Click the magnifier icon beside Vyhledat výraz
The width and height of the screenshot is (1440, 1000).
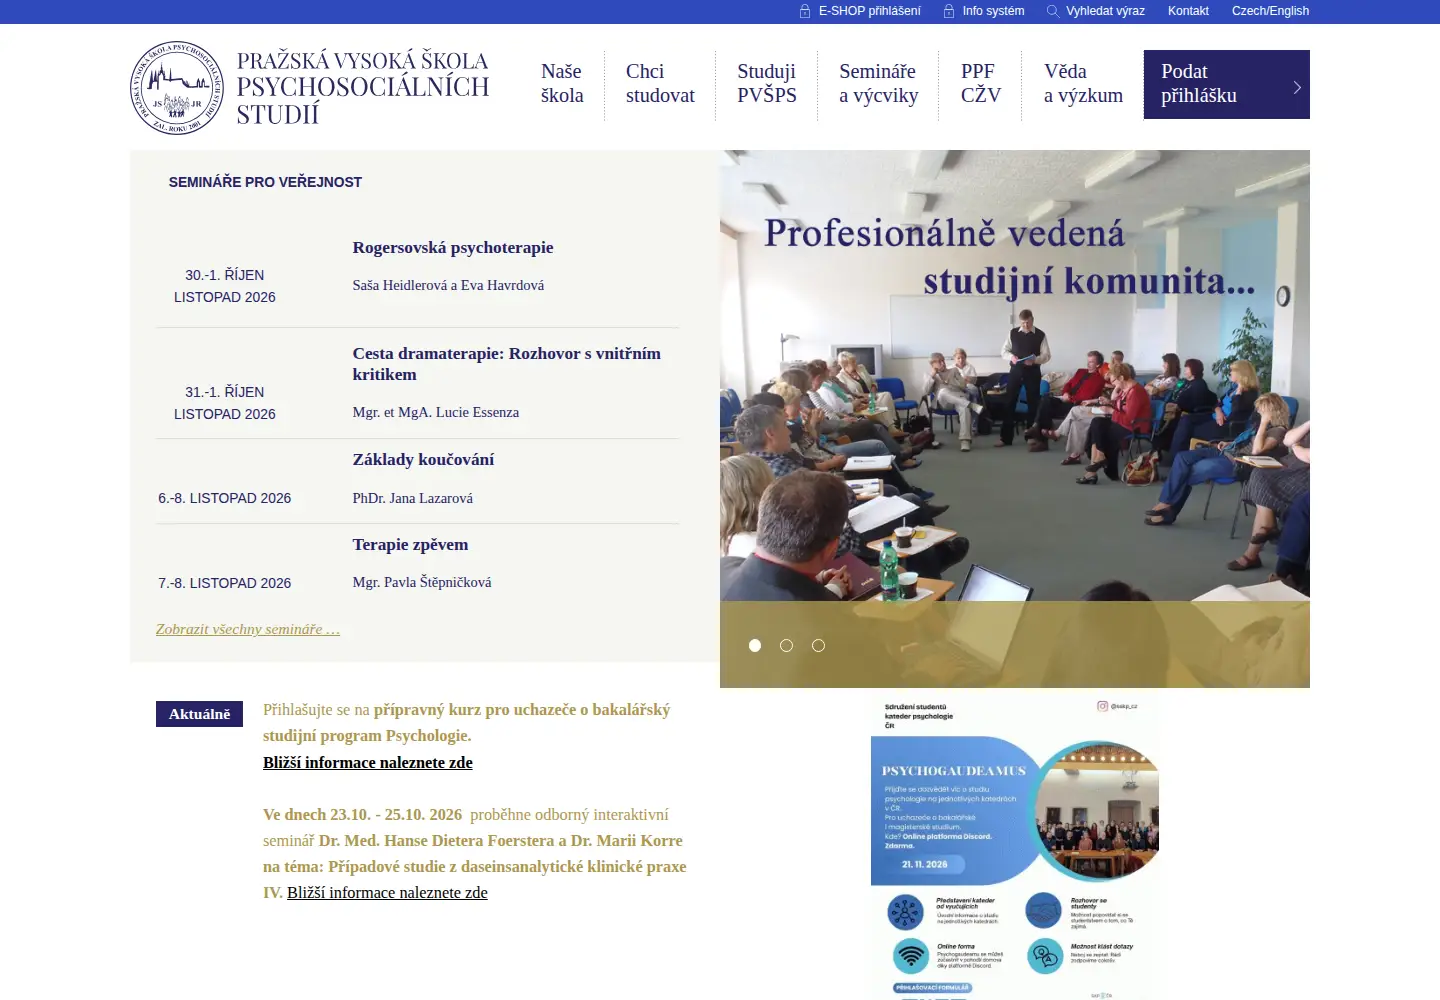[x=1053, y=11]
